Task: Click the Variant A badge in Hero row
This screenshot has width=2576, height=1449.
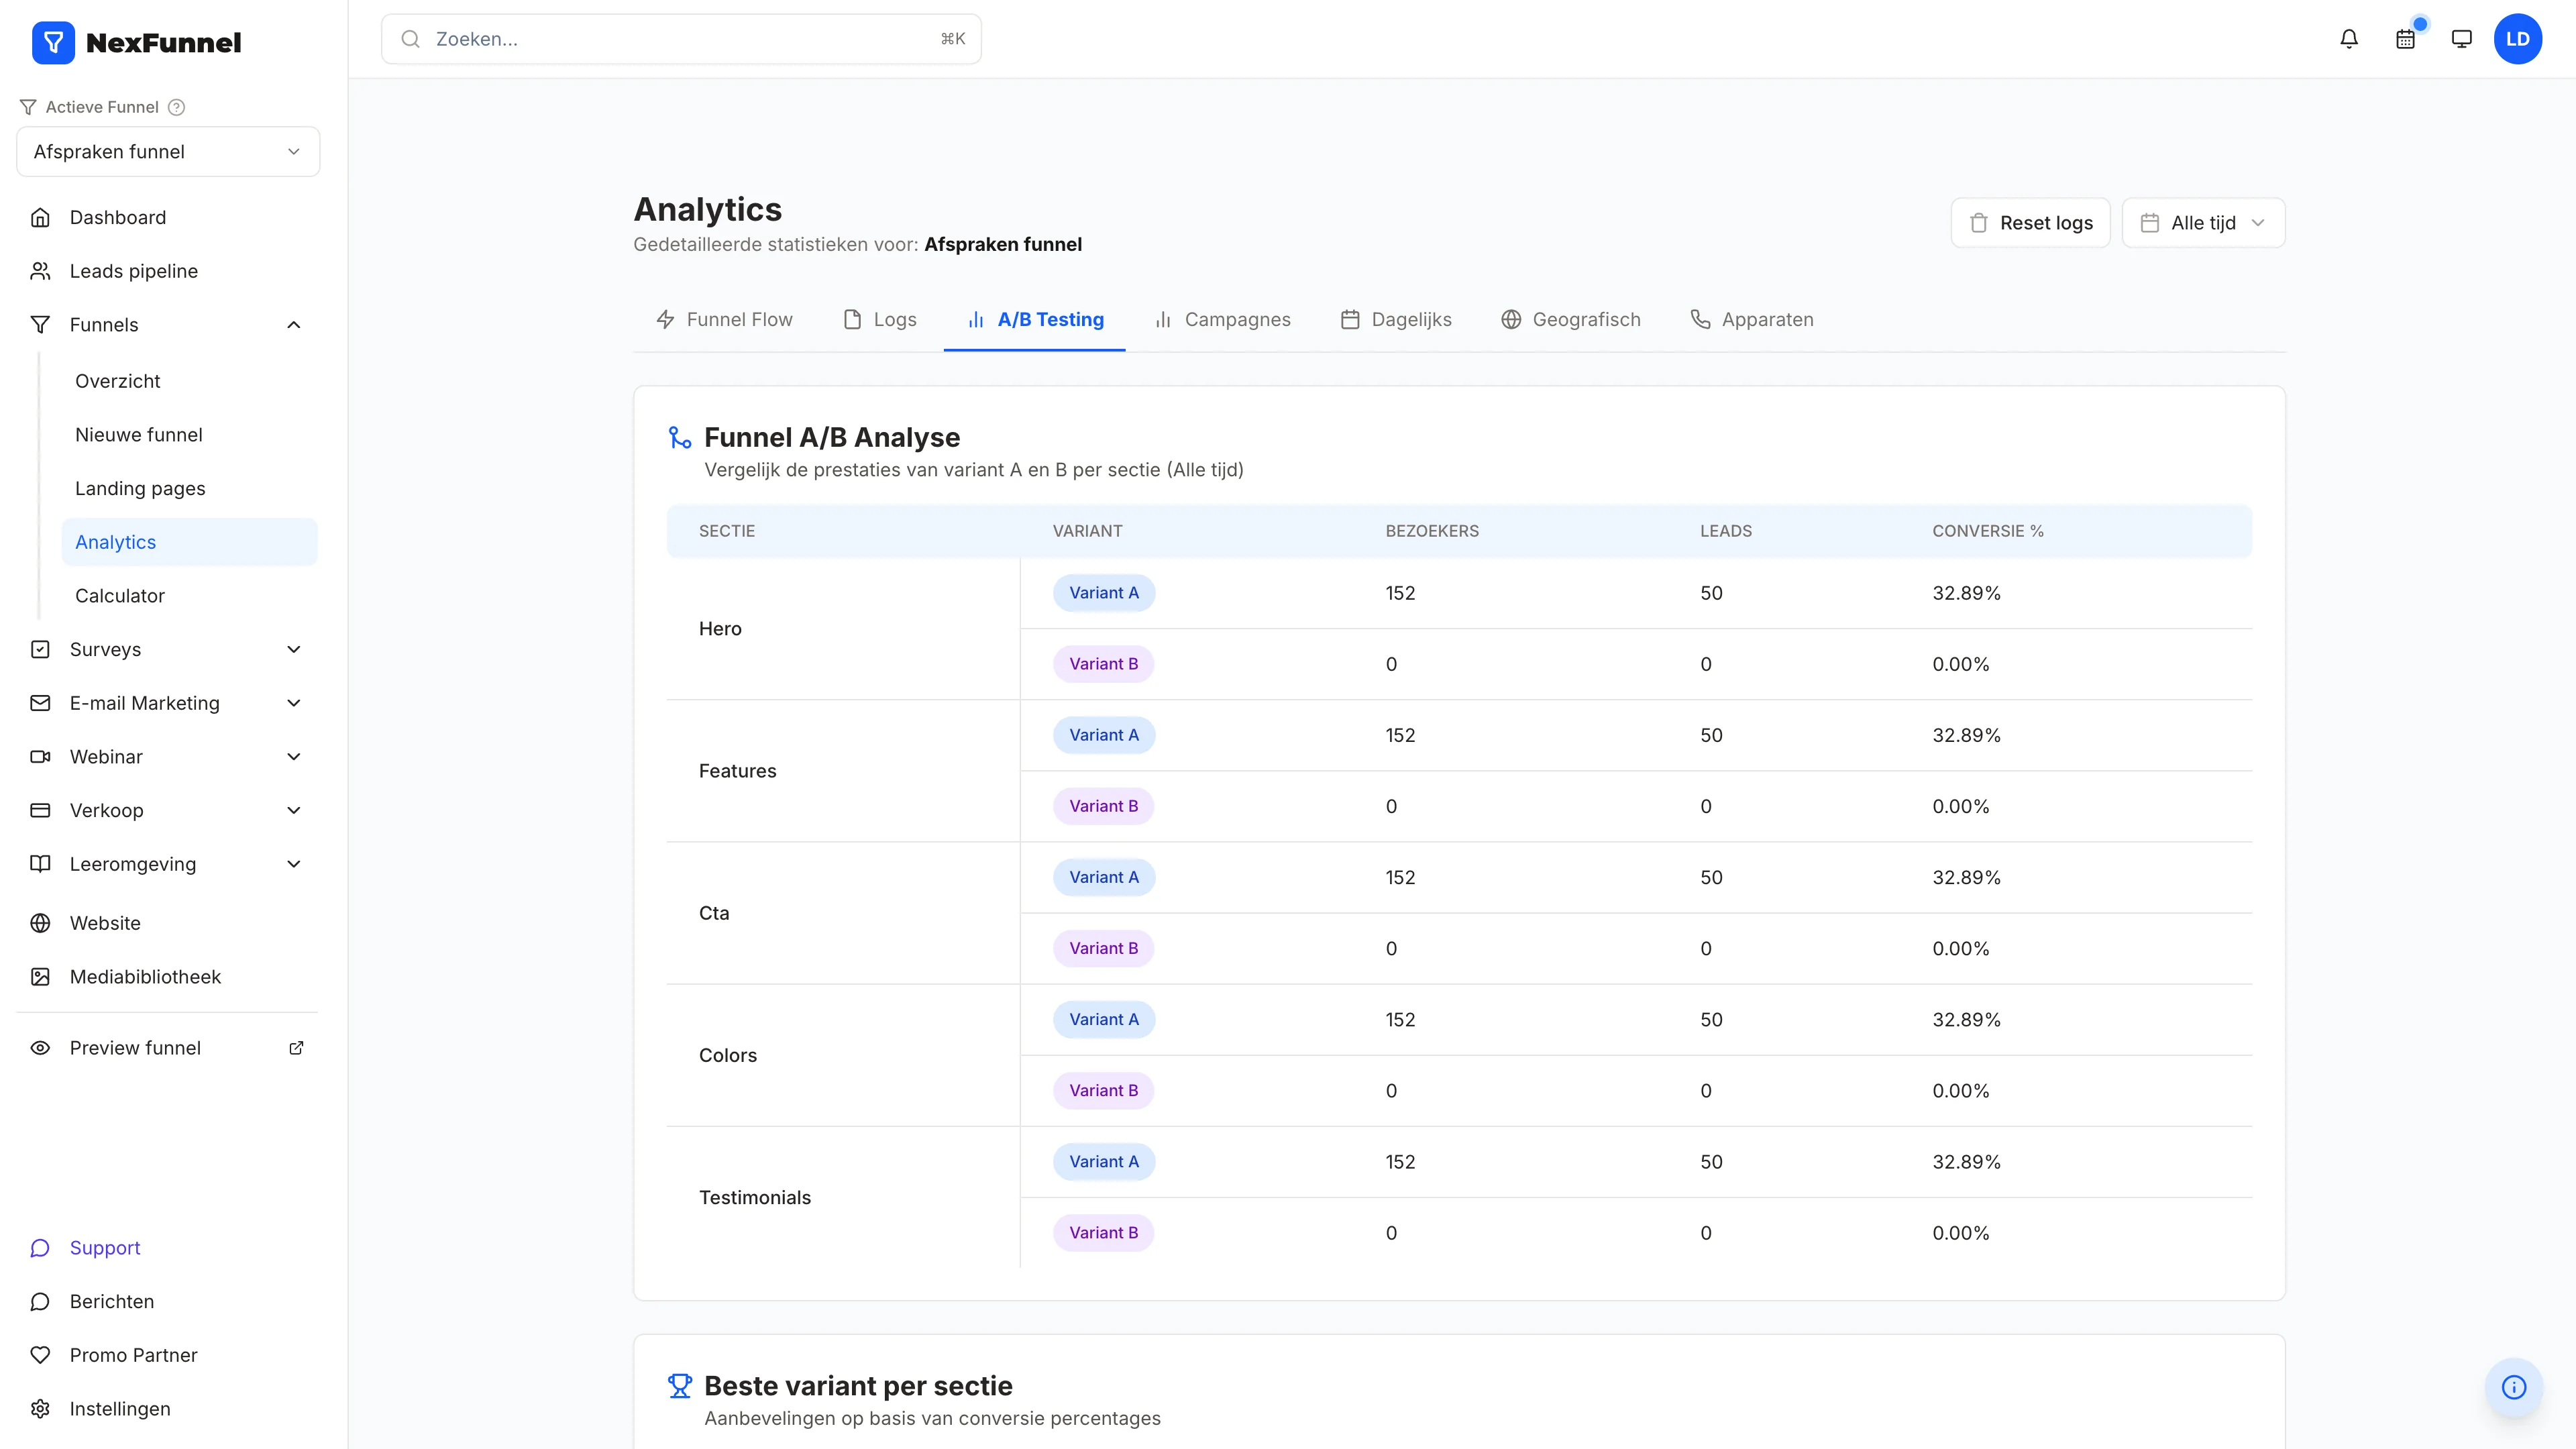Action: 1104,593
